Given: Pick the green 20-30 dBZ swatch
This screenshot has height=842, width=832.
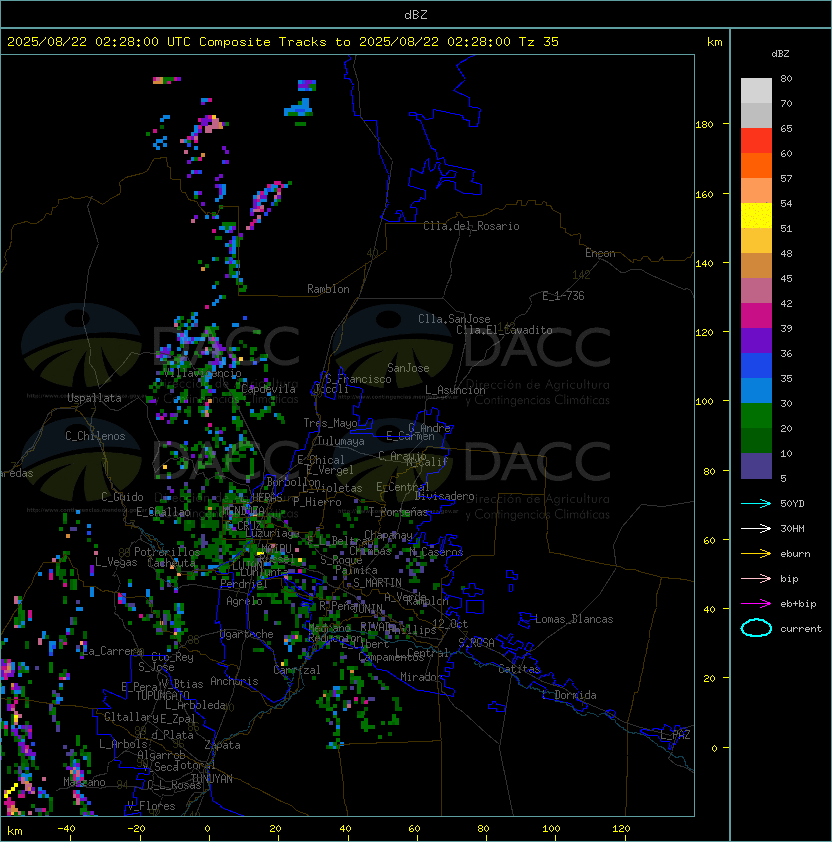Looking at the screenshot, I should [x=756, y=416].
